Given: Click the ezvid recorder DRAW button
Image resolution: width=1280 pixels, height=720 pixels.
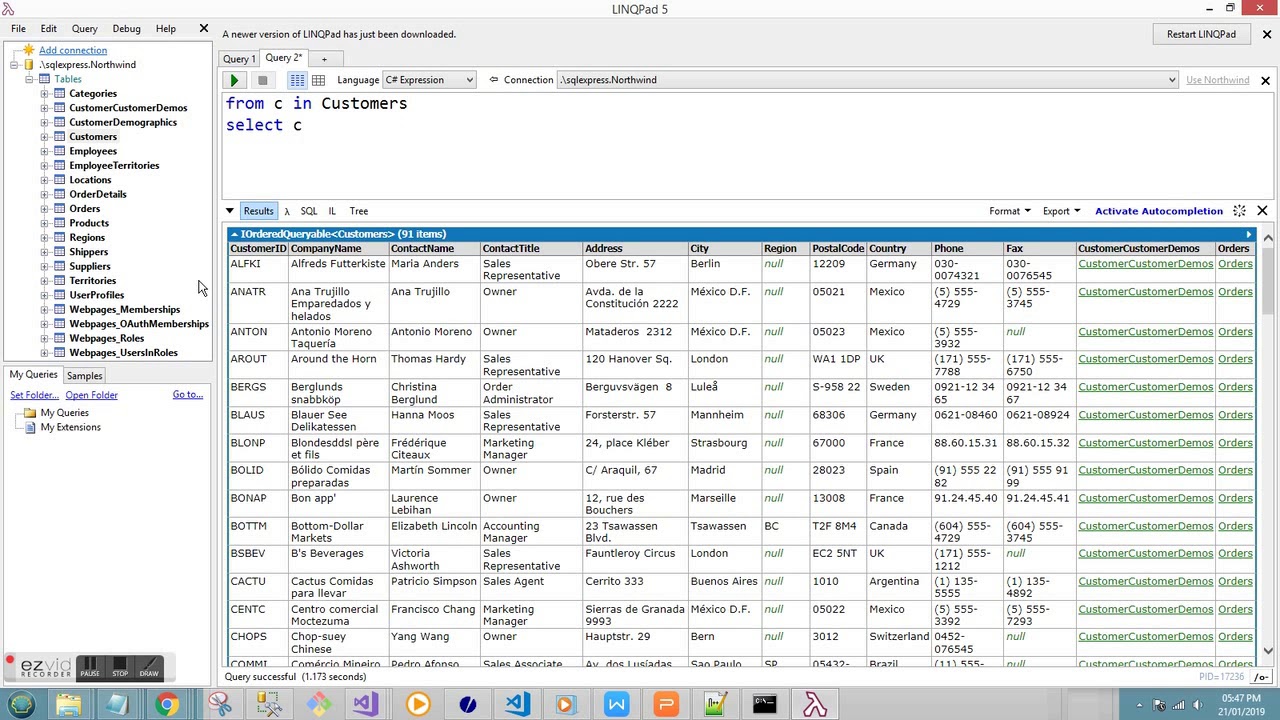Looking at the screenshot, I should 149,667.
